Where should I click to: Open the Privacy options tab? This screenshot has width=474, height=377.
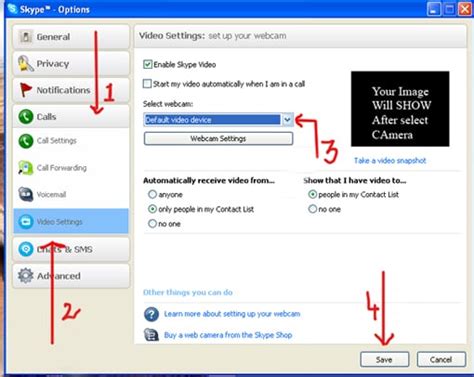71,63
